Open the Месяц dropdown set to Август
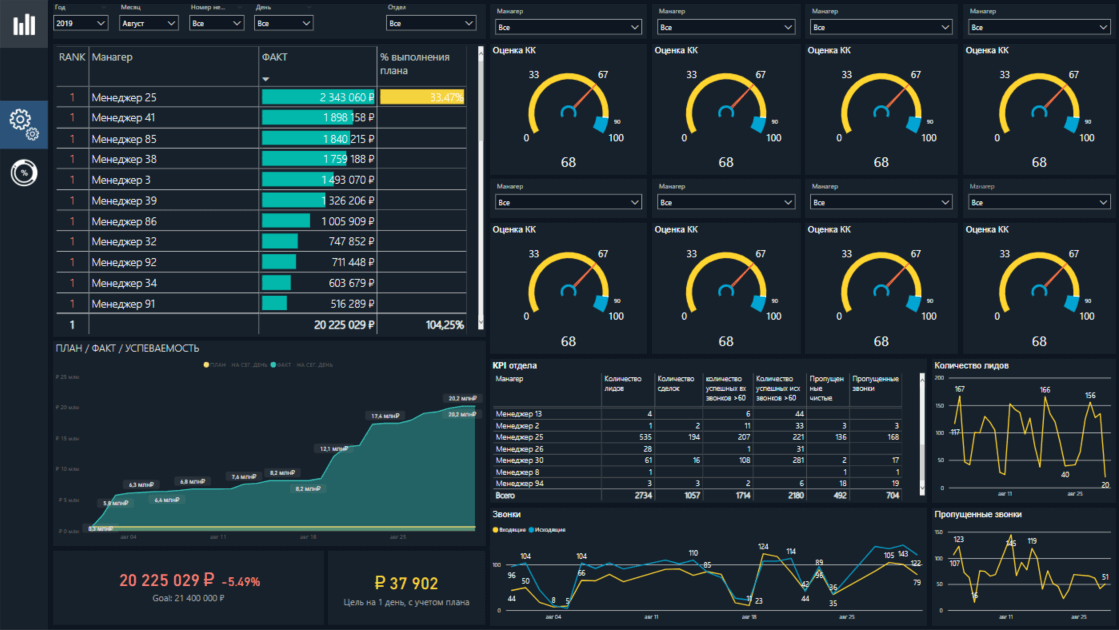Screen dimensions: 1119x630 [x=149, y=22]
